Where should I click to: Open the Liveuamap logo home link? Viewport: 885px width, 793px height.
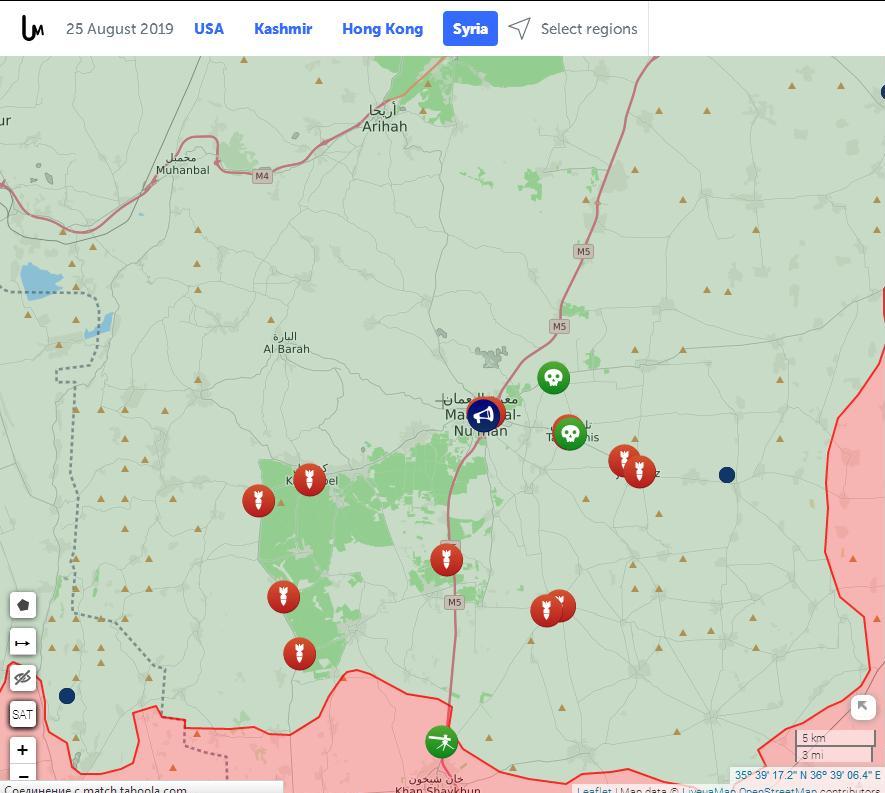tap(32, 28)
